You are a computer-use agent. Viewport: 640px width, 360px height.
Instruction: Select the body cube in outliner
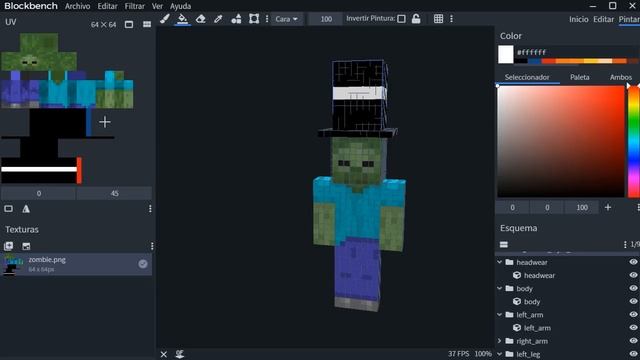[x=532, y=302]
